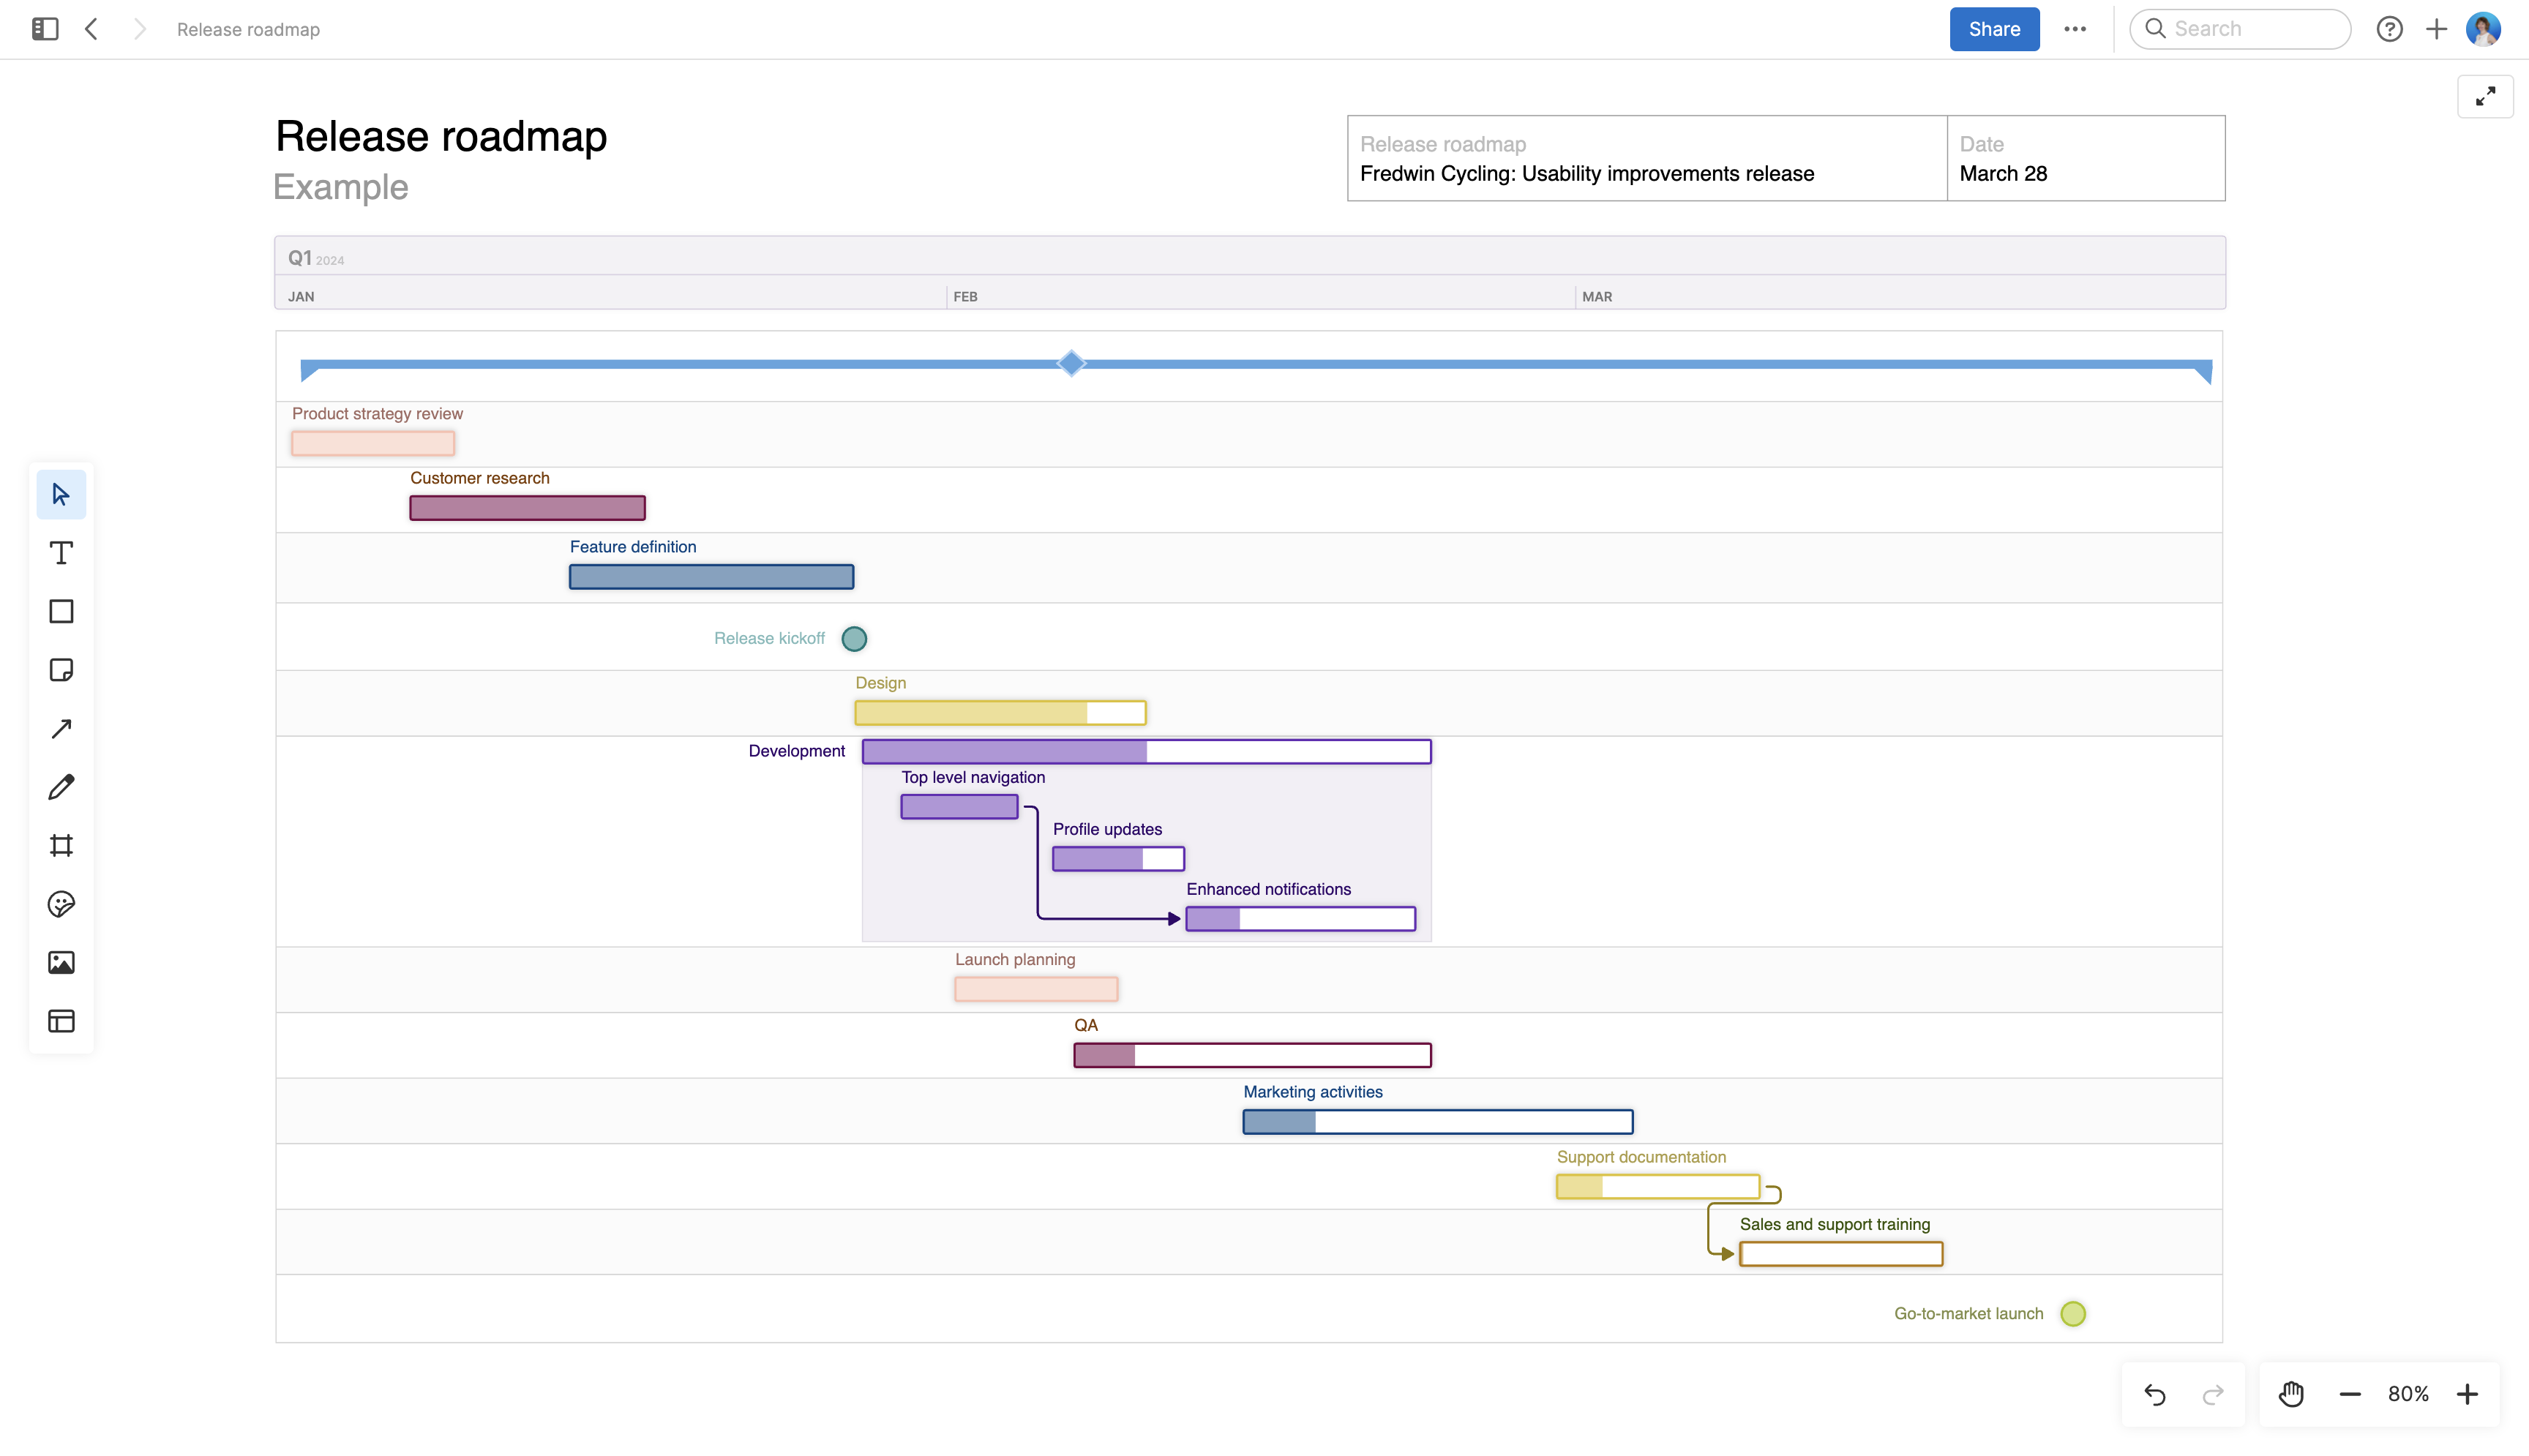This screenshot has width=2529, height=1456.
Task: Open the Stamp tool
Action: click(61, 904)
